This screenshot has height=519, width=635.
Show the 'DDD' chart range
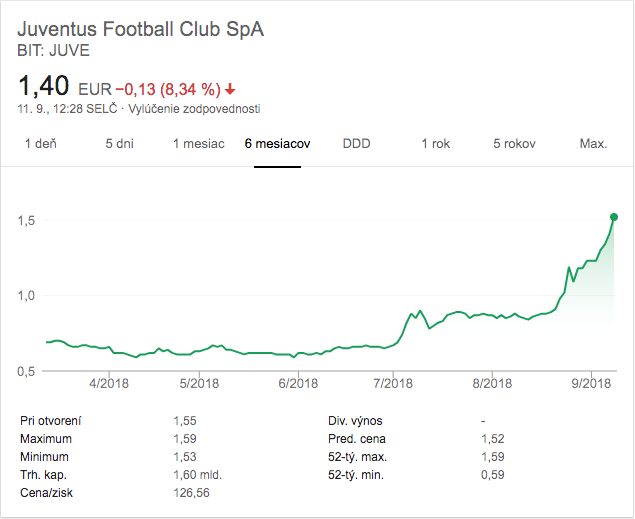click(356, 144)
